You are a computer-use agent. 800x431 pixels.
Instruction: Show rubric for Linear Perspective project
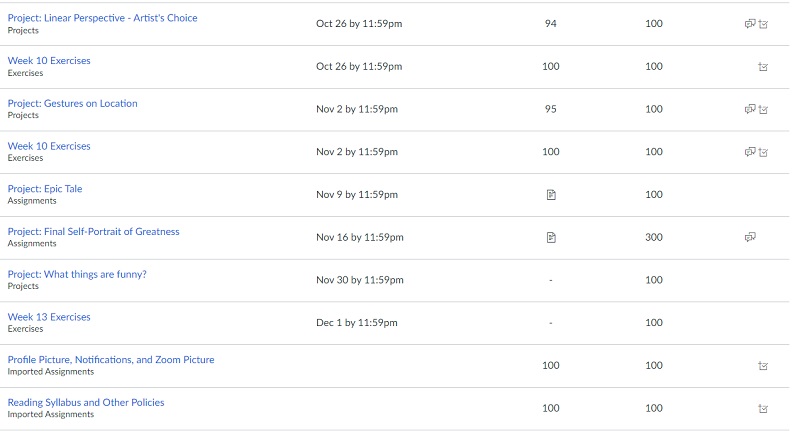click(x=763, y=24)
